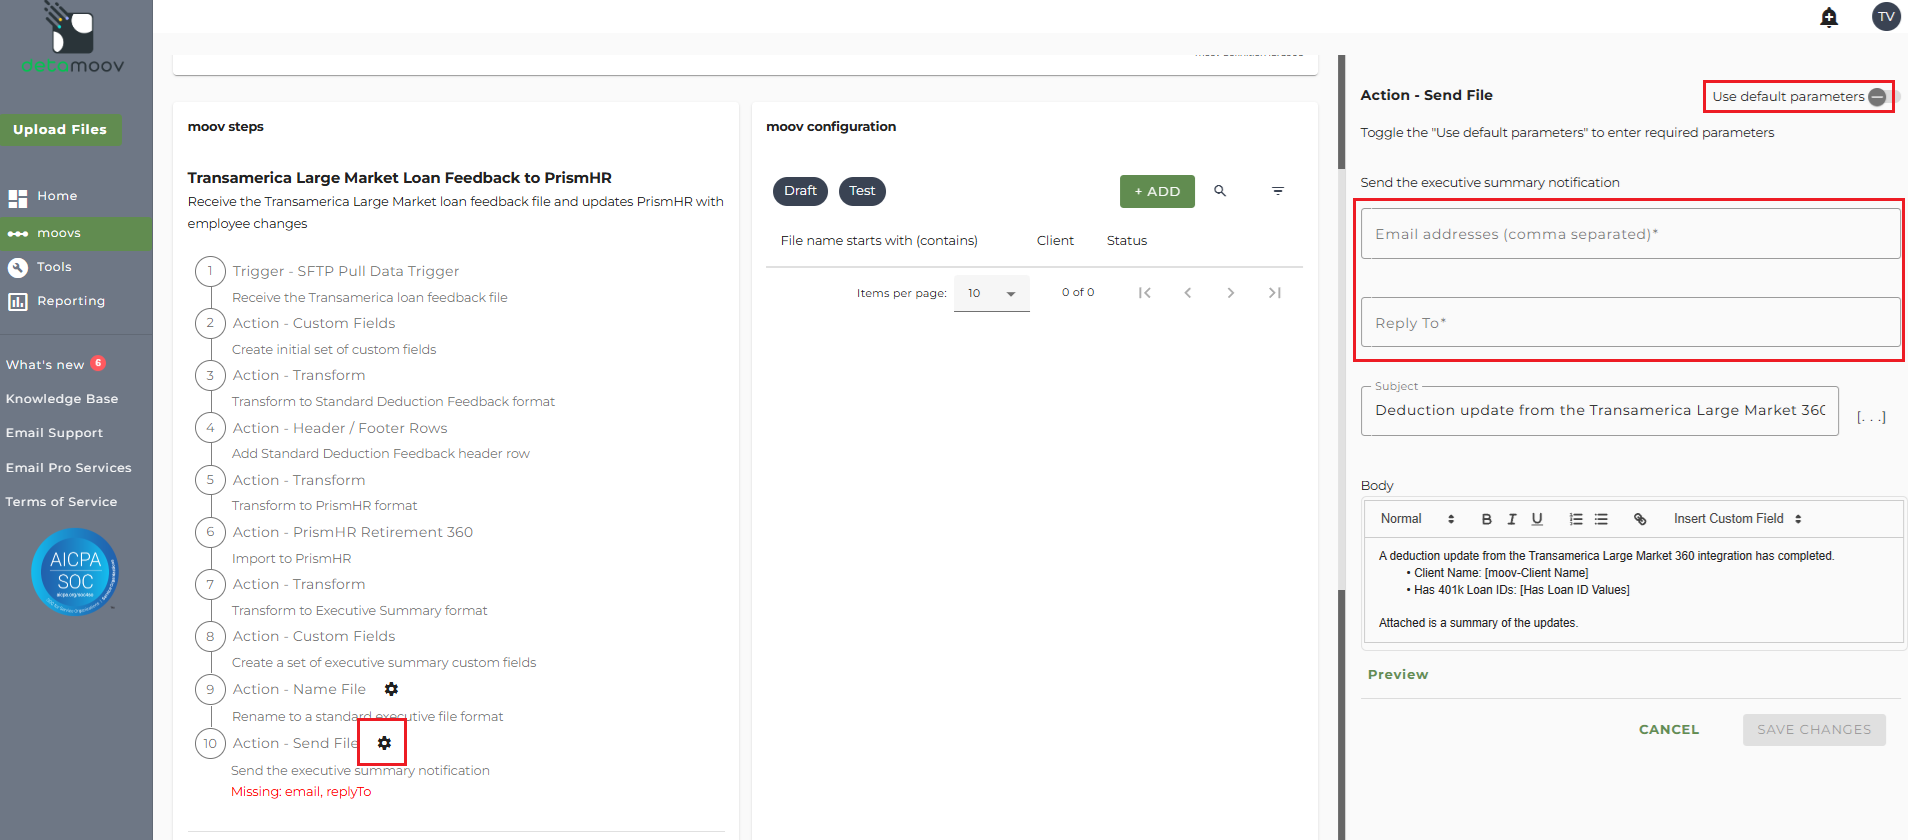Insert a numbered list in Body
The height and width of the screenshot is (840, 1908).
pos(1576,519)
